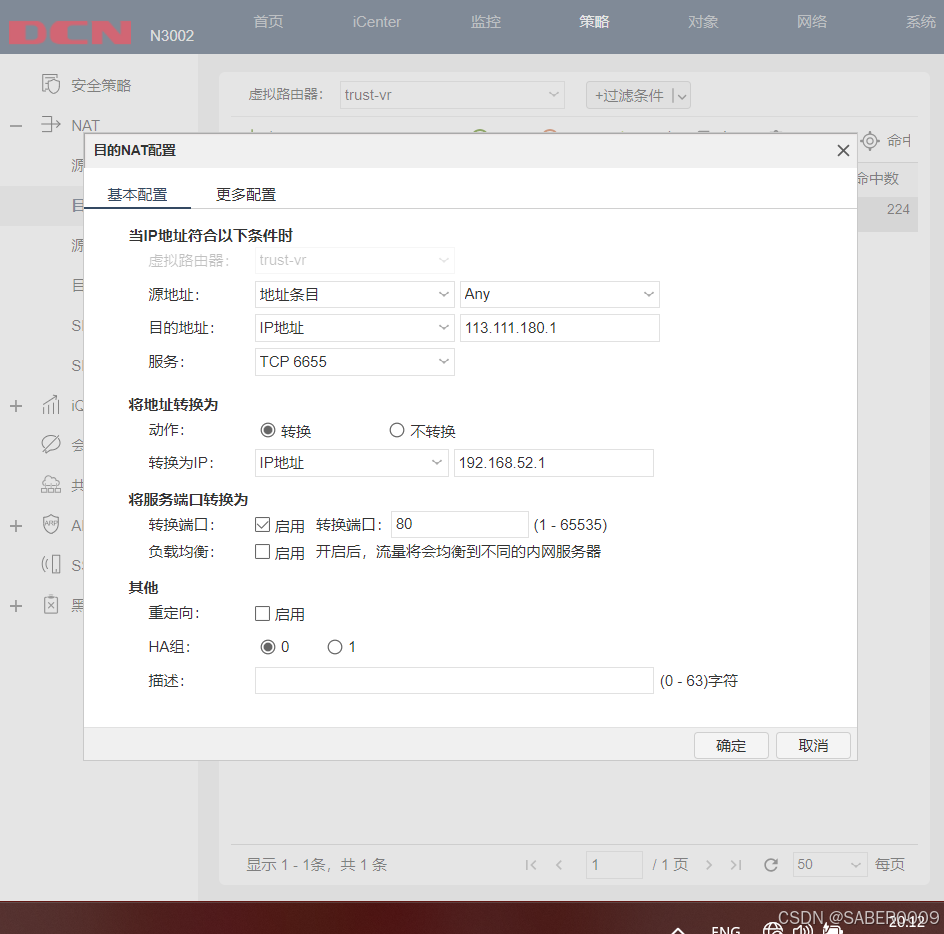The height and width of the screenshot is (934, 944).
Task: Select the ARP shield icon in sidebar
Action: [51, 524]
